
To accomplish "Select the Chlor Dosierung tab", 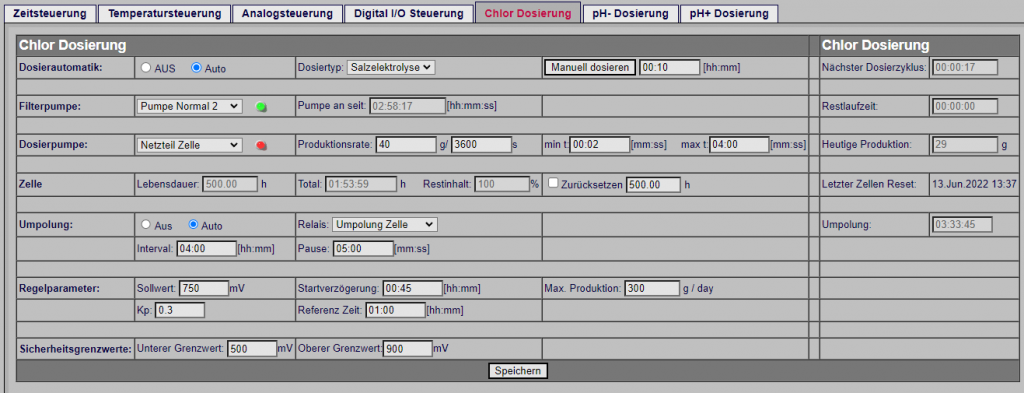I will click(x=528, y=13).
